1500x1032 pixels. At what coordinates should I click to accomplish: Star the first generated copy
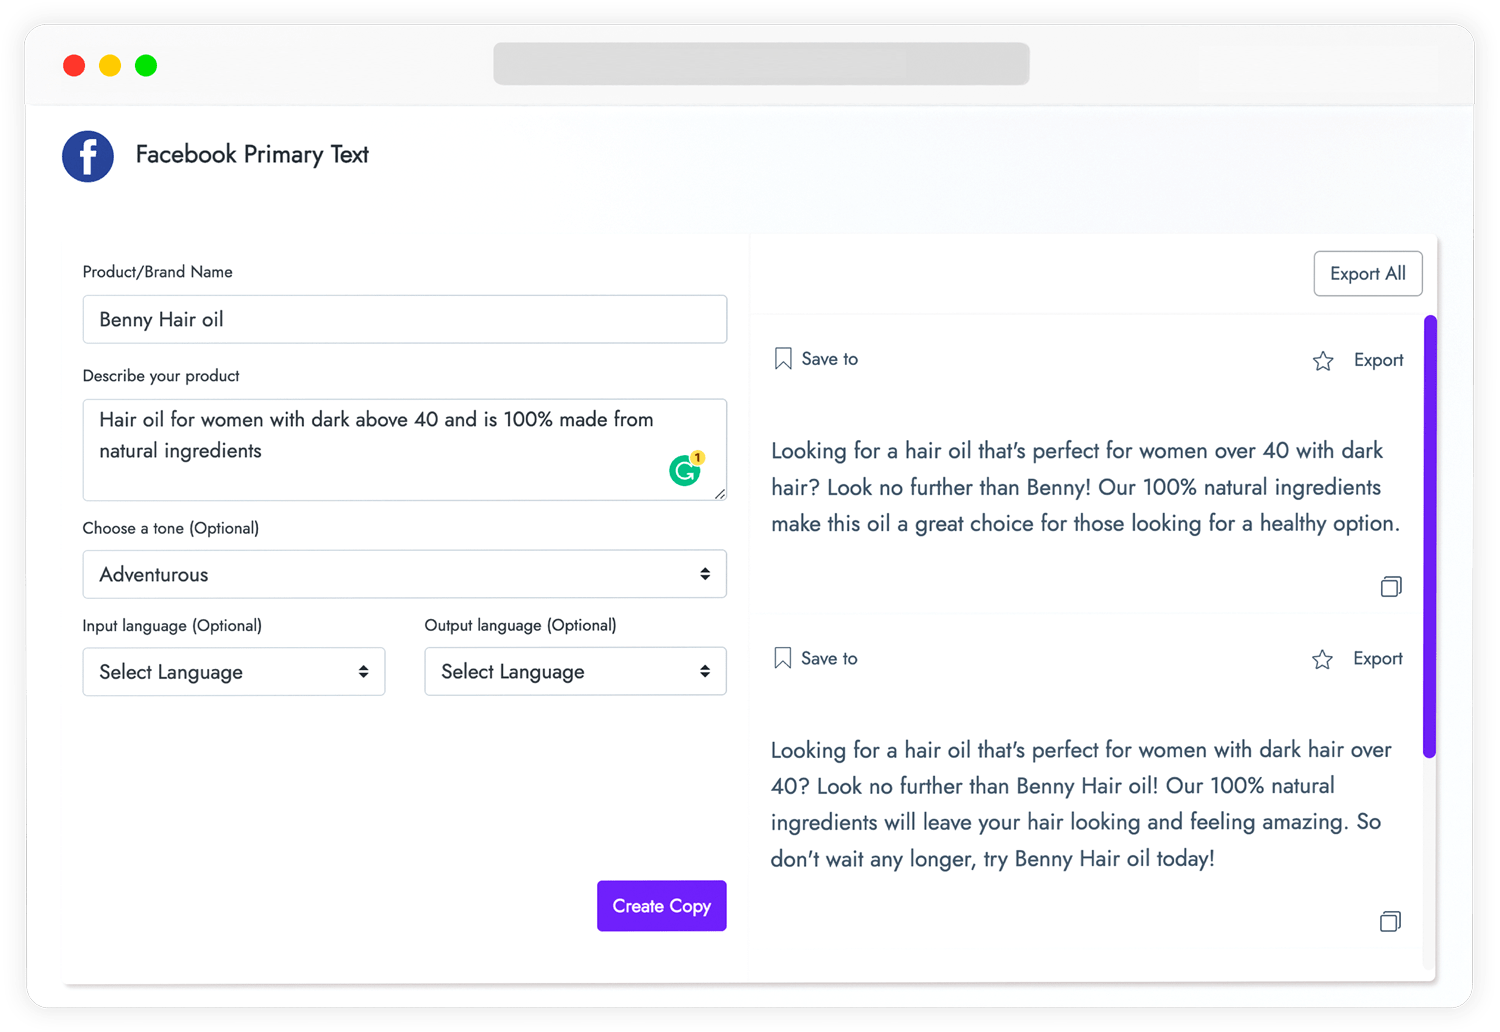click(x=1323, y=361)
